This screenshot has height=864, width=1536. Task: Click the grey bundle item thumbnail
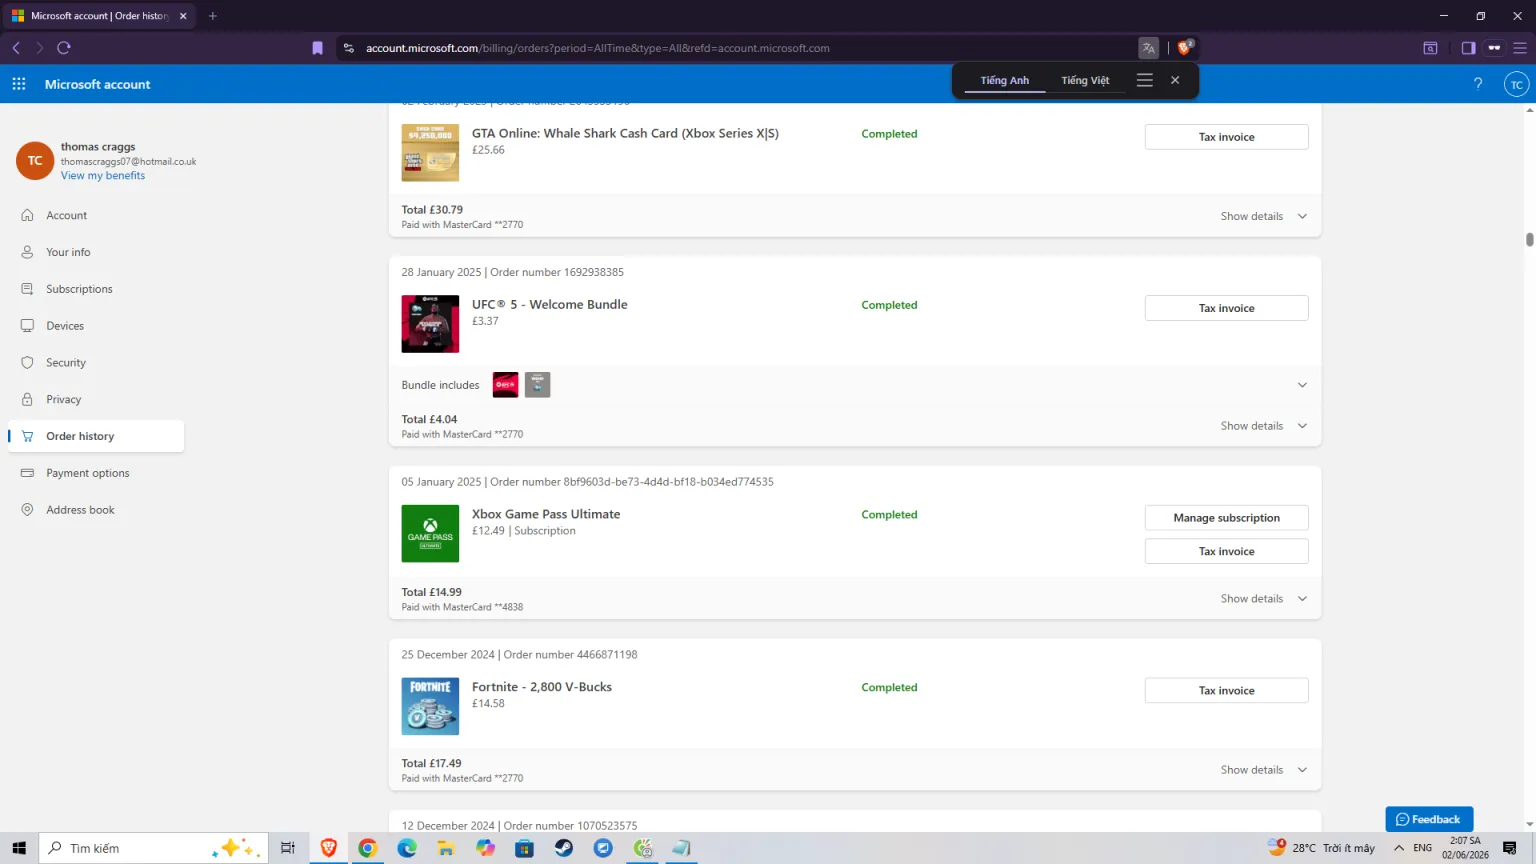click(x=538, y=385)
